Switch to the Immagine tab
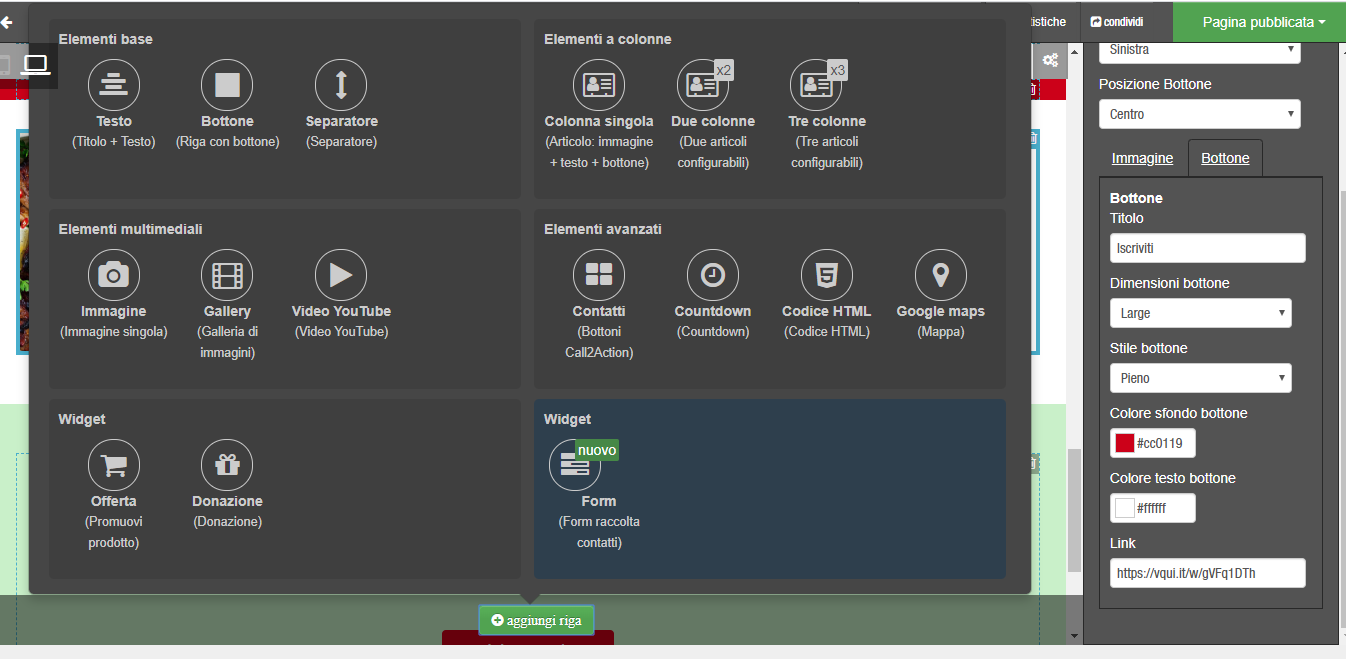The image size is (1346, 659). coord(1142,158)
